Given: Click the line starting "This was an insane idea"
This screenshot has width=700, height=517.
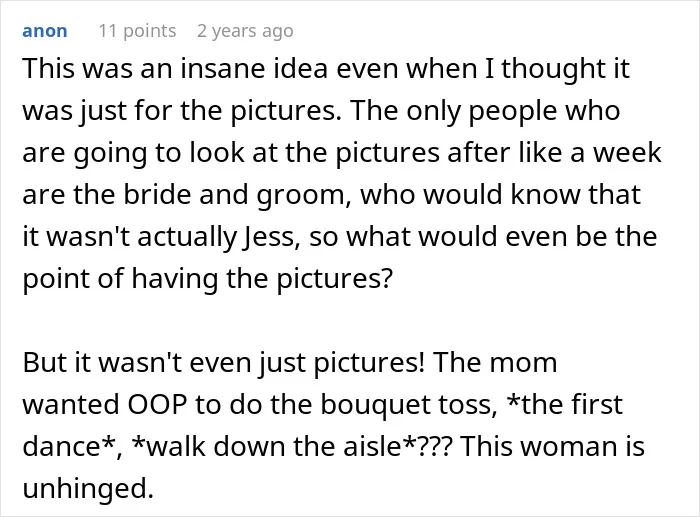Looking at the screenshot, I should tap(326, 69).
